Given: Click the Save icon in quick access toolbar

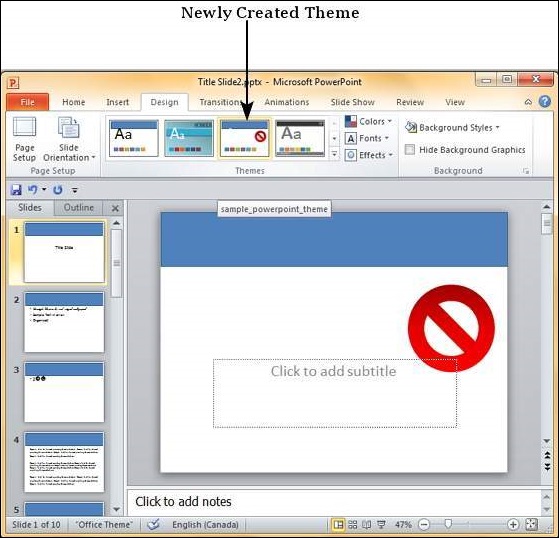Looking at the screenshot, I should [x=16, y=190].
